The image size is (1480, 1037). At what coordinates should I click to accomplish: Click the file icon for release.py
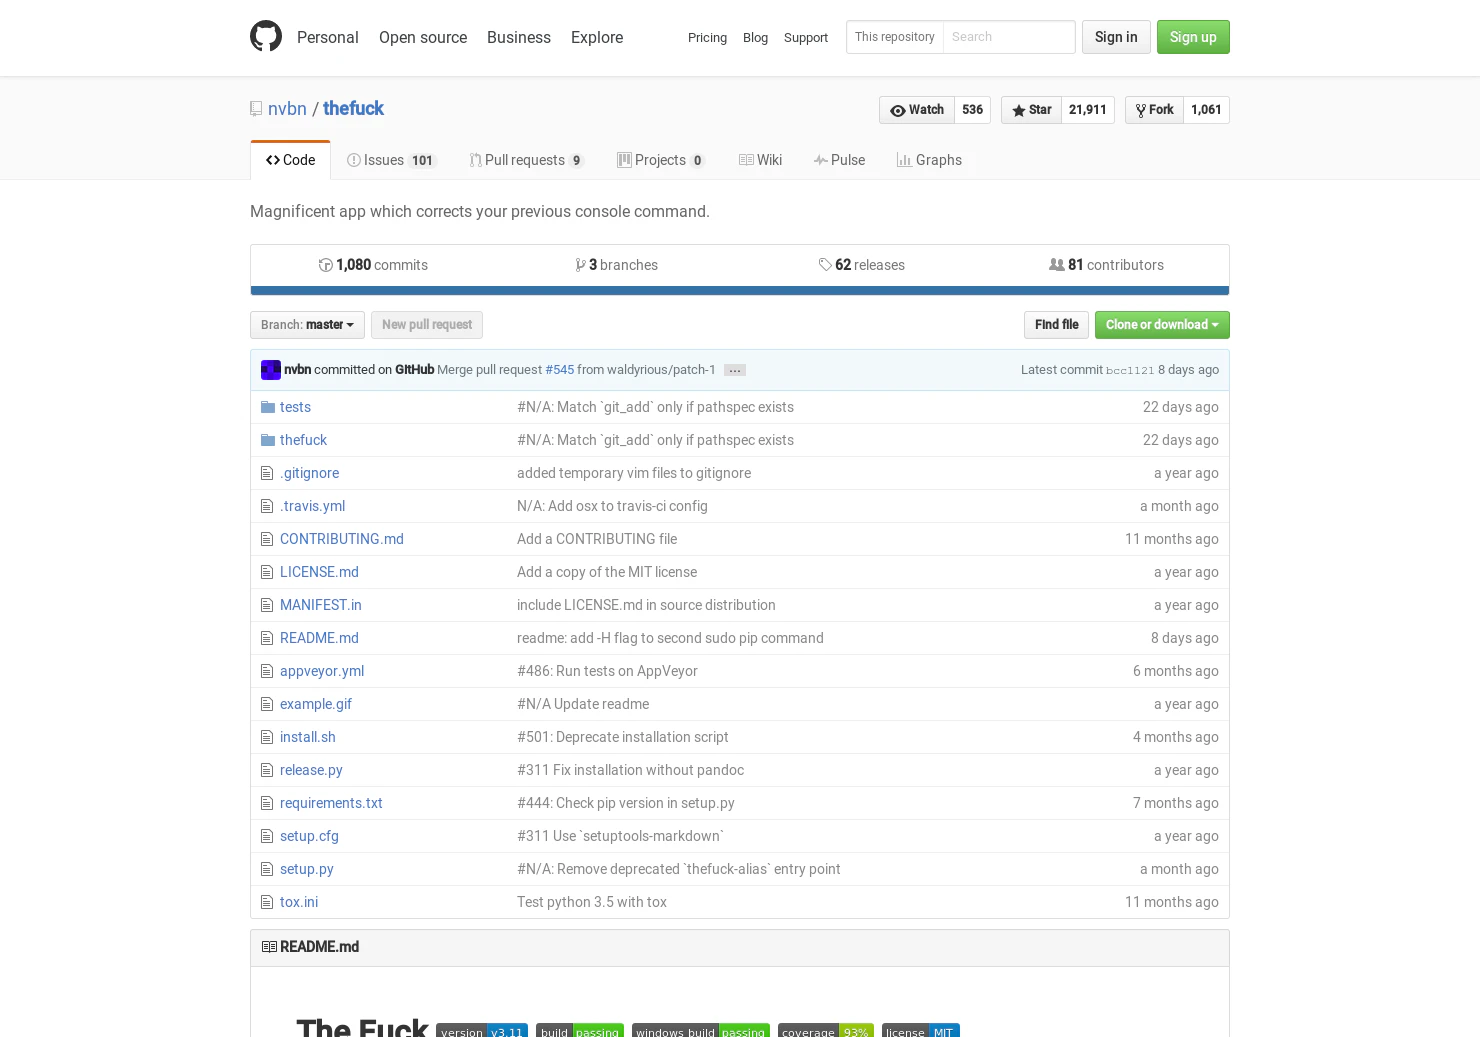[x=267, y=770]
